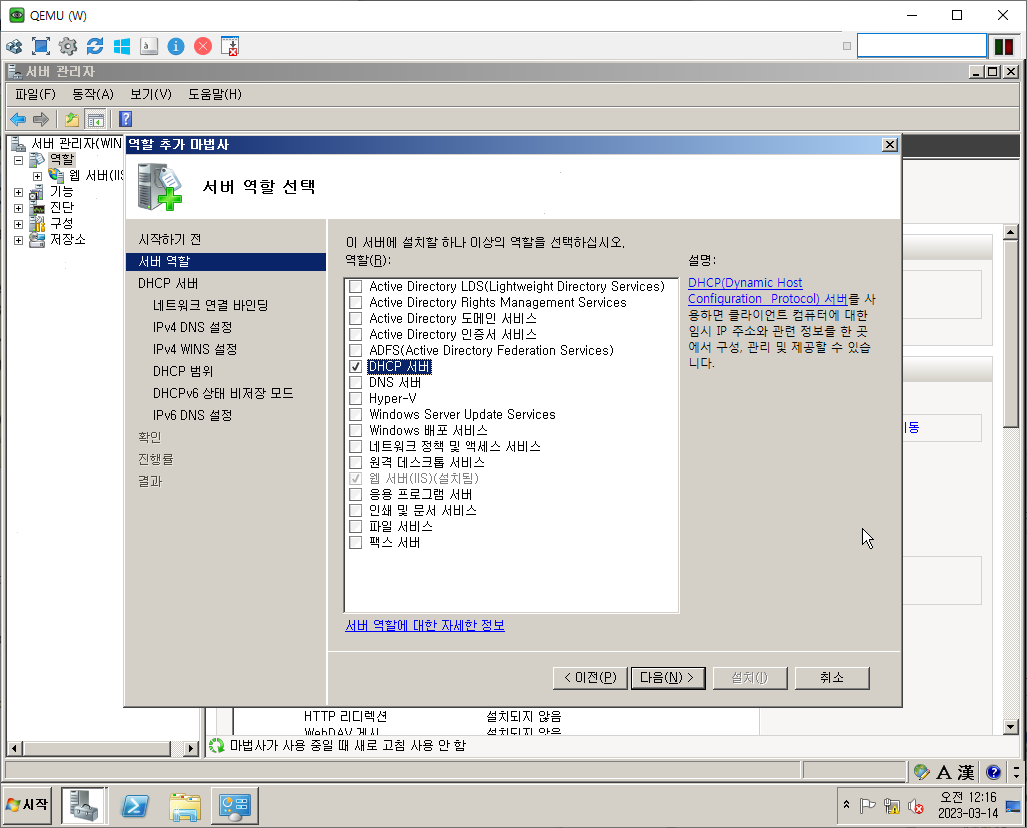Click the 다음(N) > button
1027x828 pixels.
pyautogui.click(x=668, y=678)
